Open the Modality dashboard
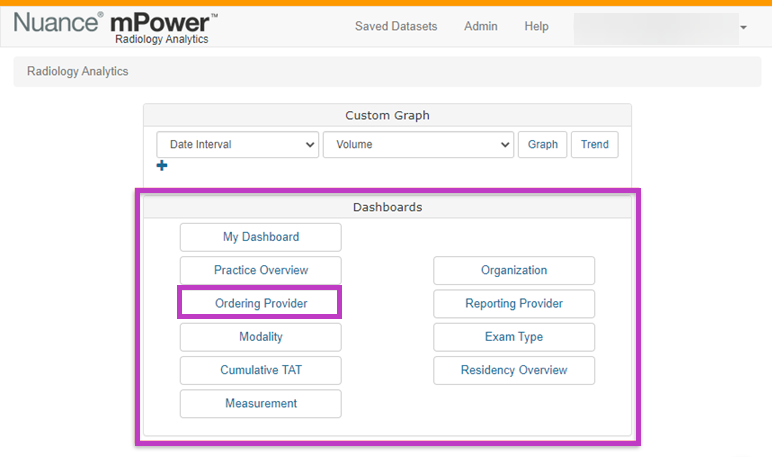 click(x=260, y=337)
